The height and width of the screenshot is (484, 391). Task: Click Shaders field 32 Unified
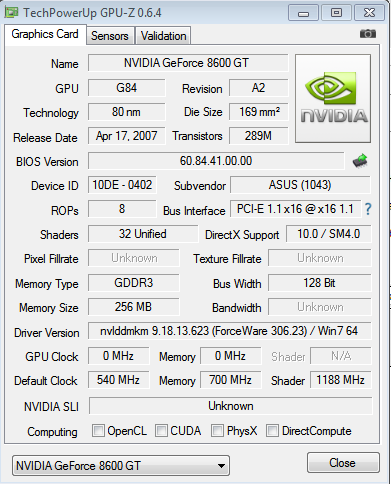tap(143, 234)
